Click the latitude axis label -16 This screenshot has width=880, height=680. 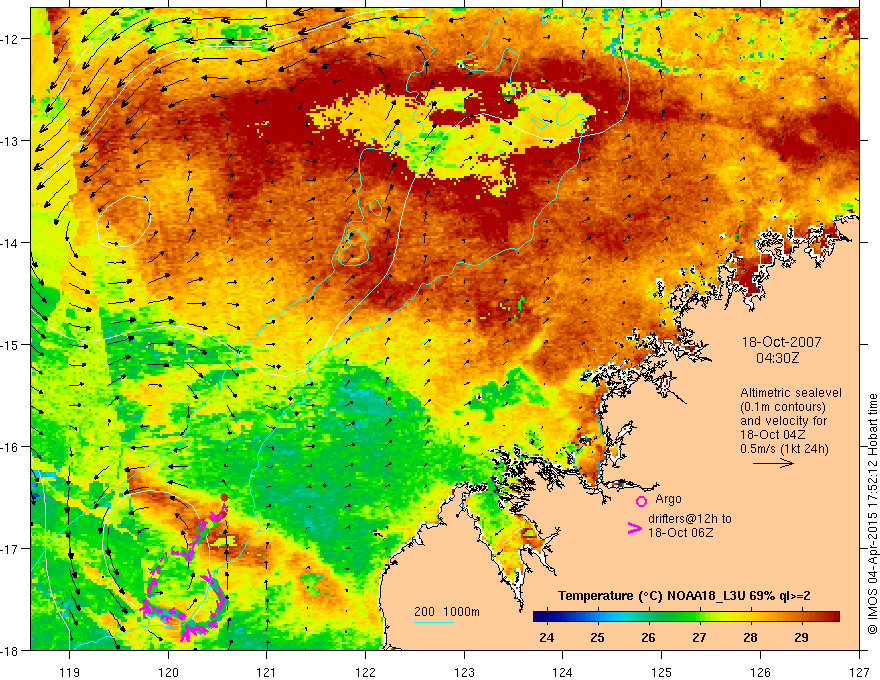coord(11,447)
